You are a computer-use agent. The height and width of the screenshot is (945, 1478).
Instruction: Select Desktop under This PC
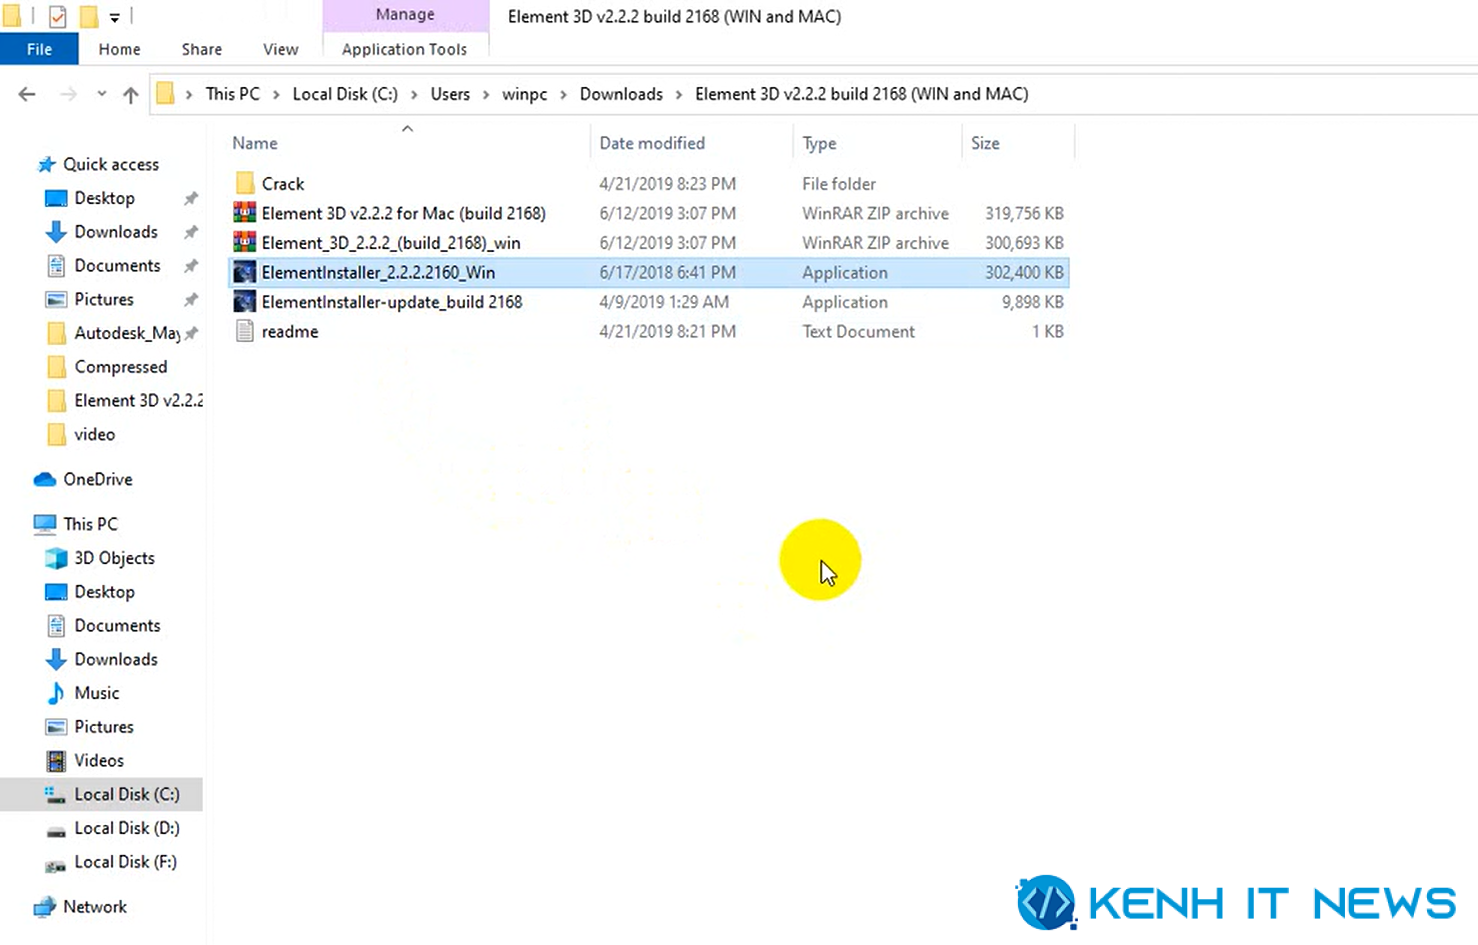point(104,592)
